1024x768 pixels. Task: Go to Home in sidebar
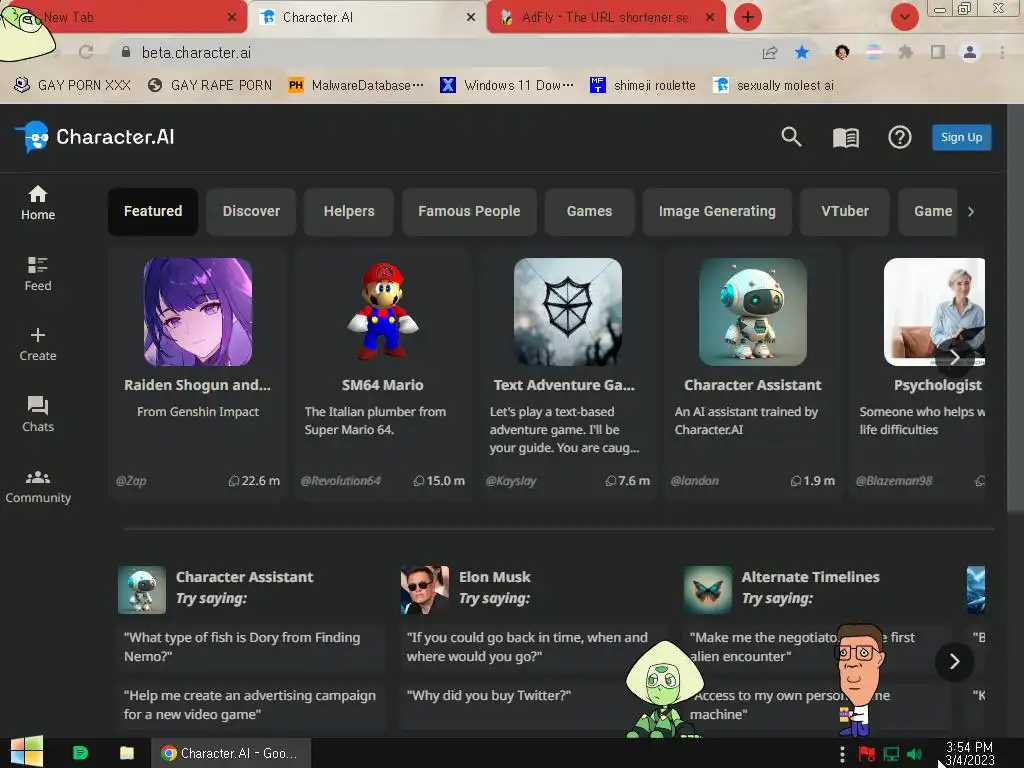tap(38, 203)
